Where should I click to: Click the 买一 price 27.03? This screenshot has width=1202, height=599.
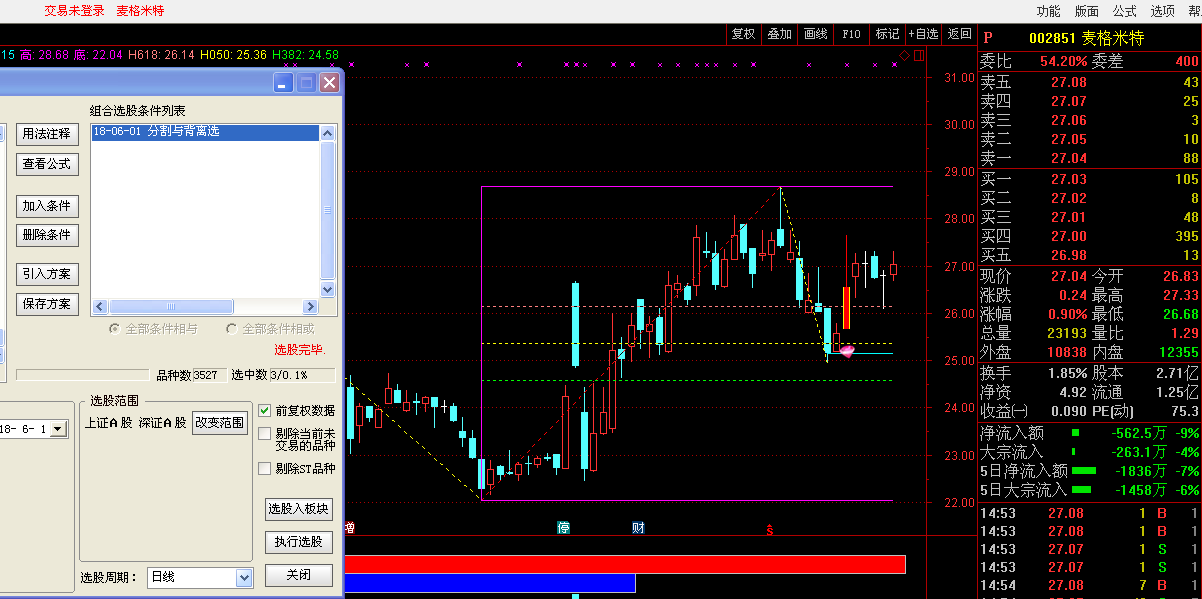click(1068, 179)
